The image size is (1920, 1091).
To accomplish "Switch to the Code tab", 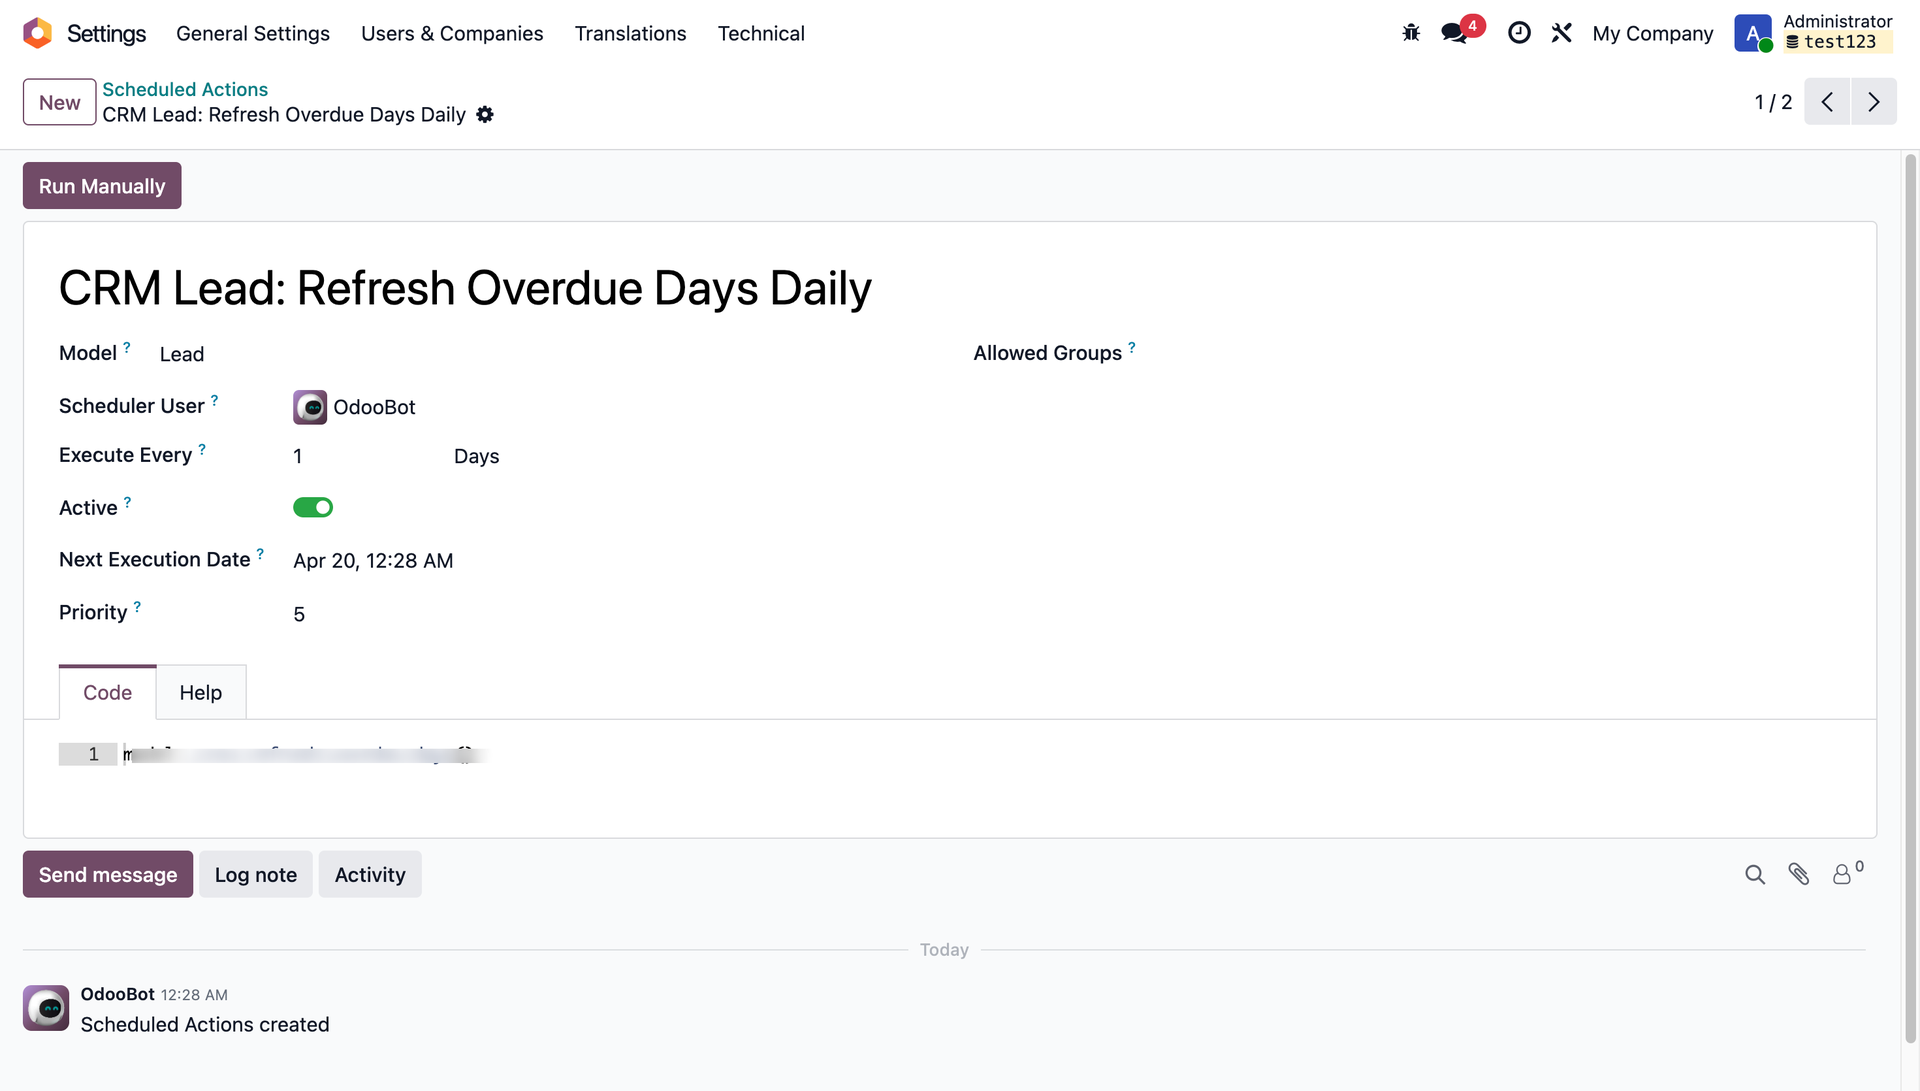I will [108, 692].
